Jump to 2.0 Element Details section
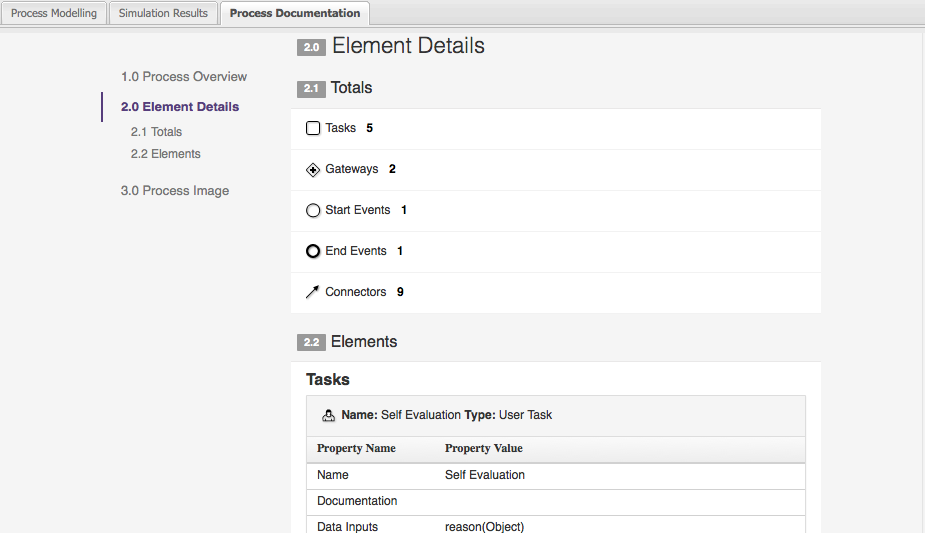This screenshot has height=542, width=925. click(x=180, y=107)
